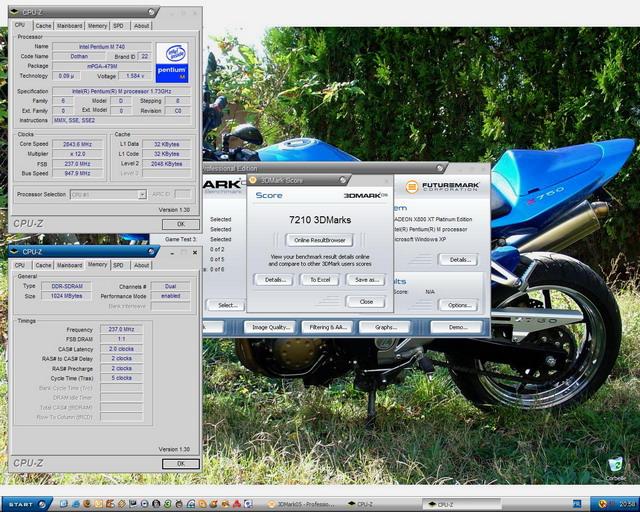The image size is (640, 512).
Task: Click Save as... in score dialog
Action: [x=366, y=280]
